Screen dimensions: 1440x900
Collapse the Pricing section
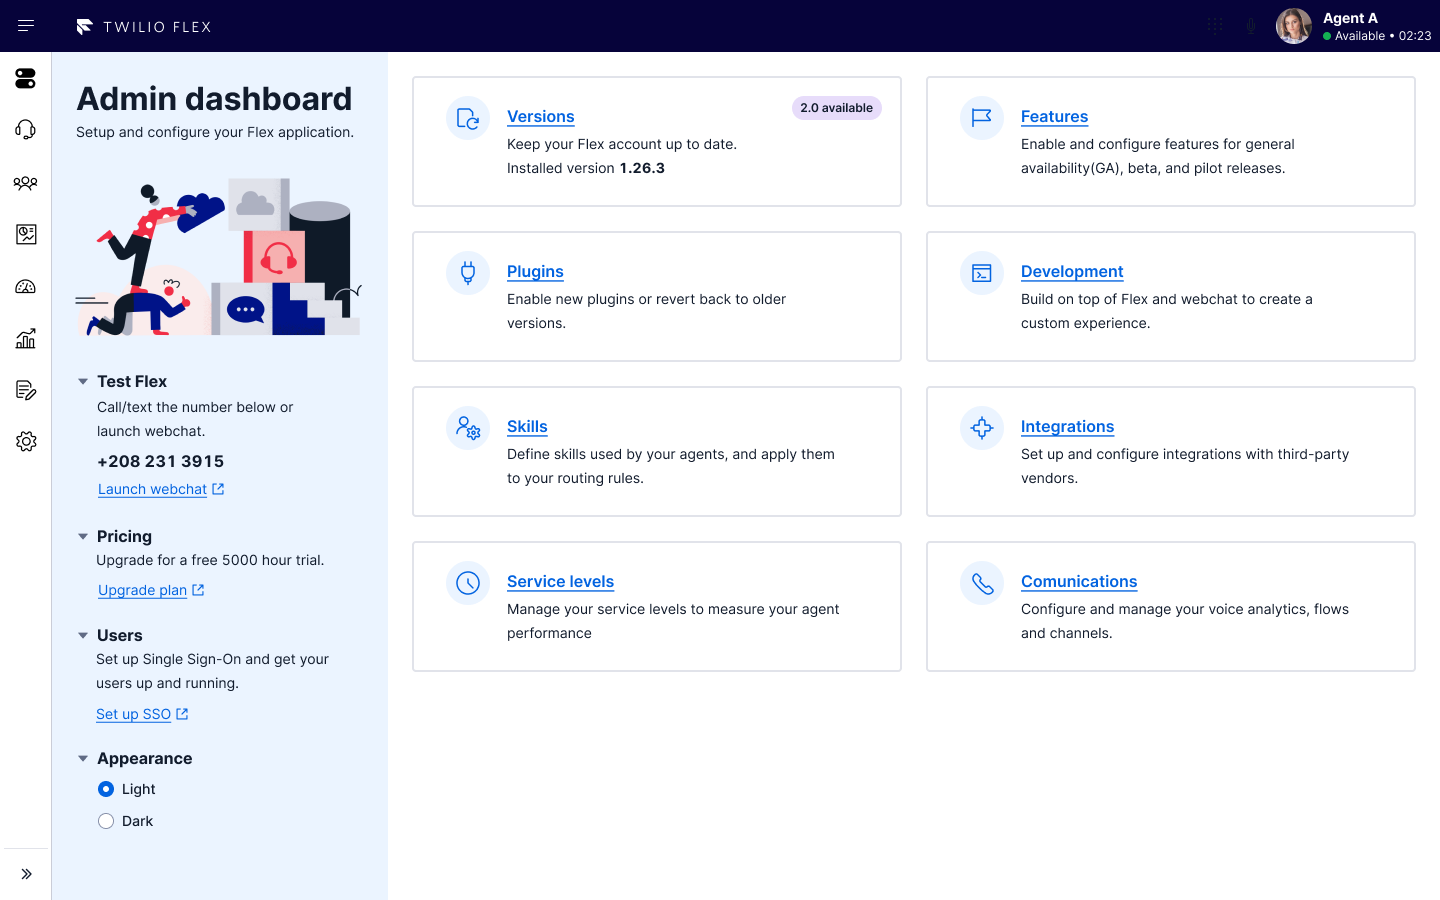pyautogui.click(x=83, y=536)
